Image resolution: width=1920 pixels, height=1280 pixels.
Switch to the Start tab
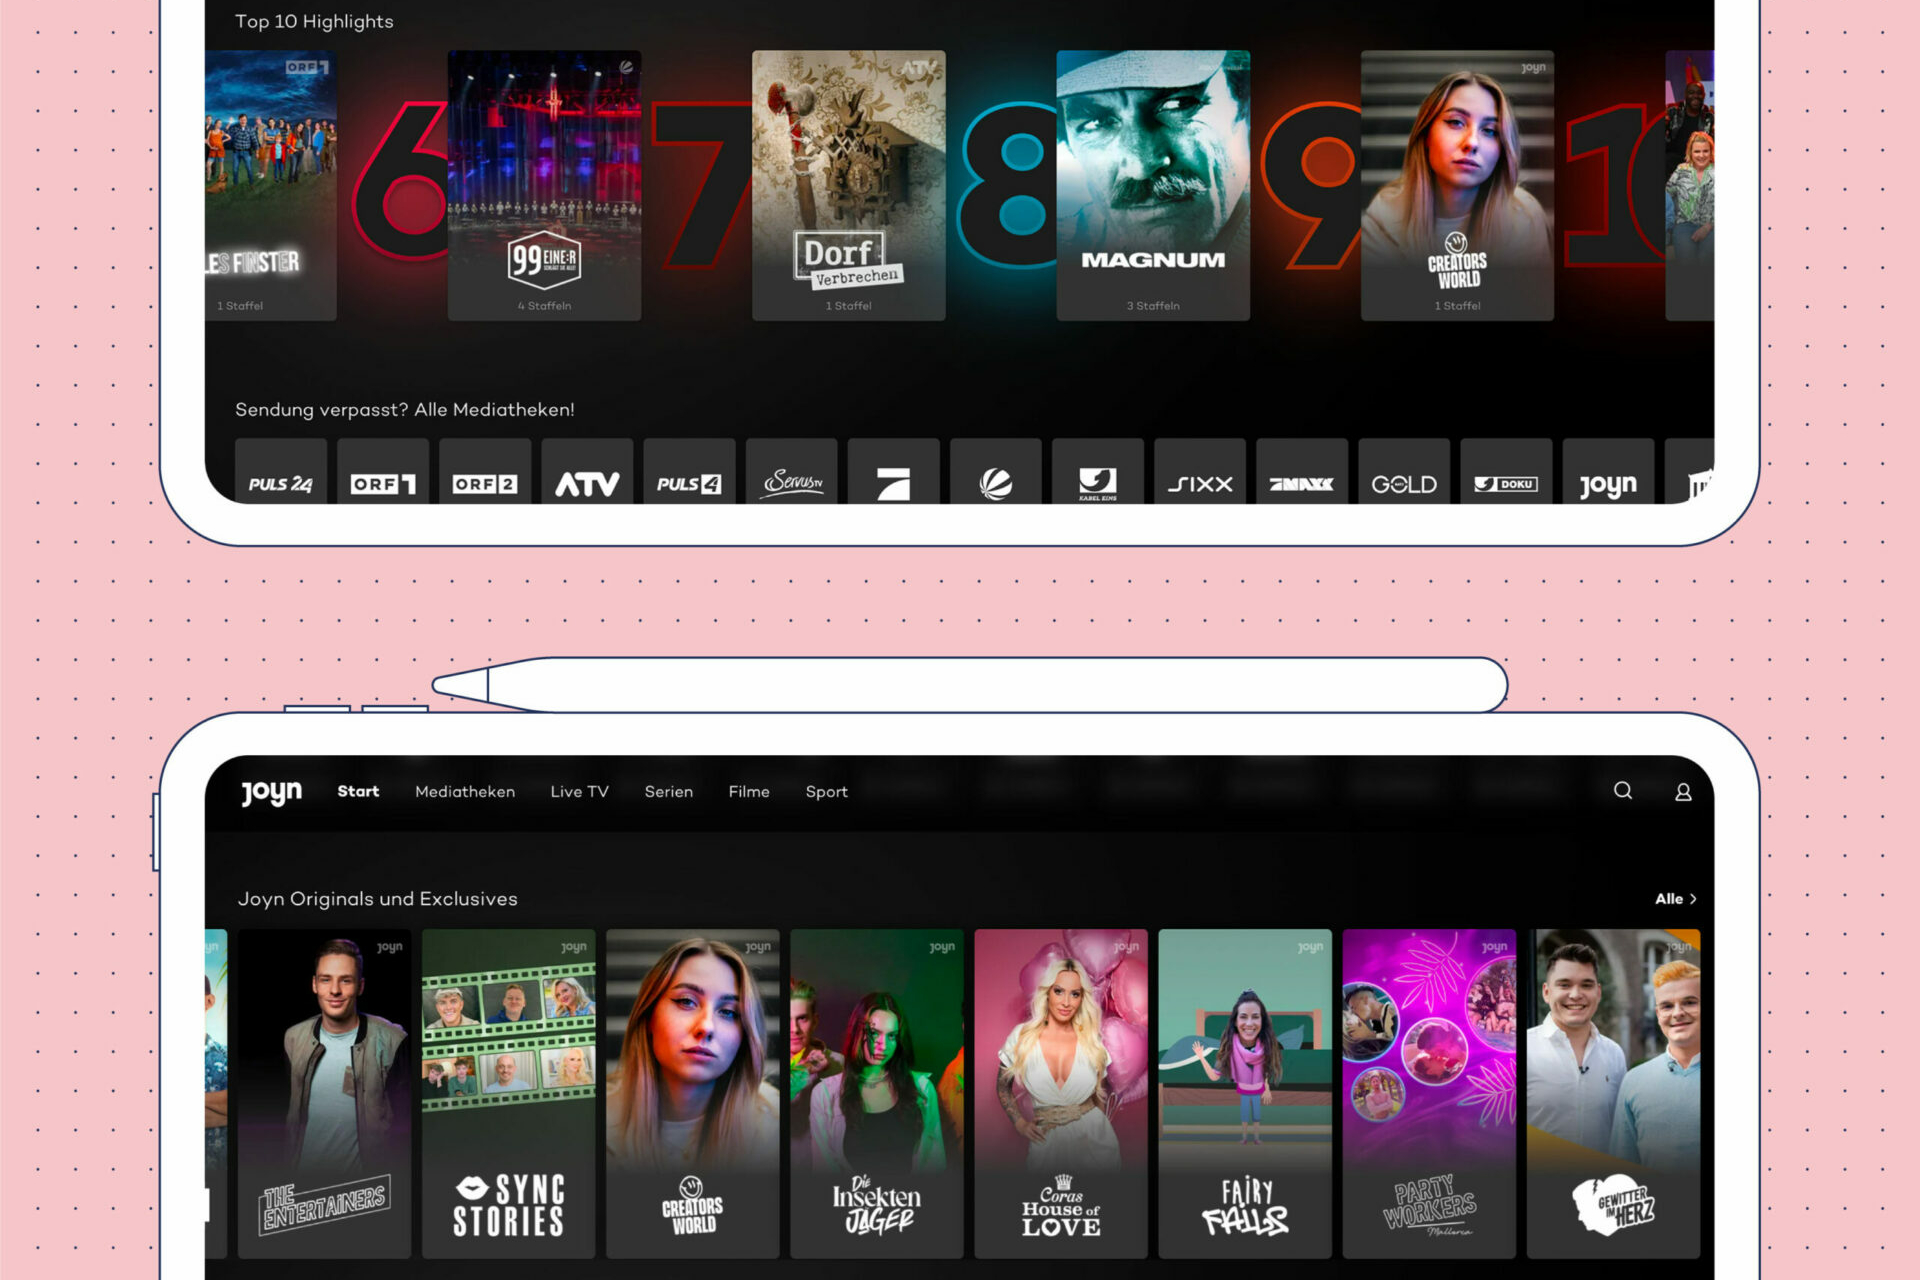pyautogui.click(x=358, y=791)
